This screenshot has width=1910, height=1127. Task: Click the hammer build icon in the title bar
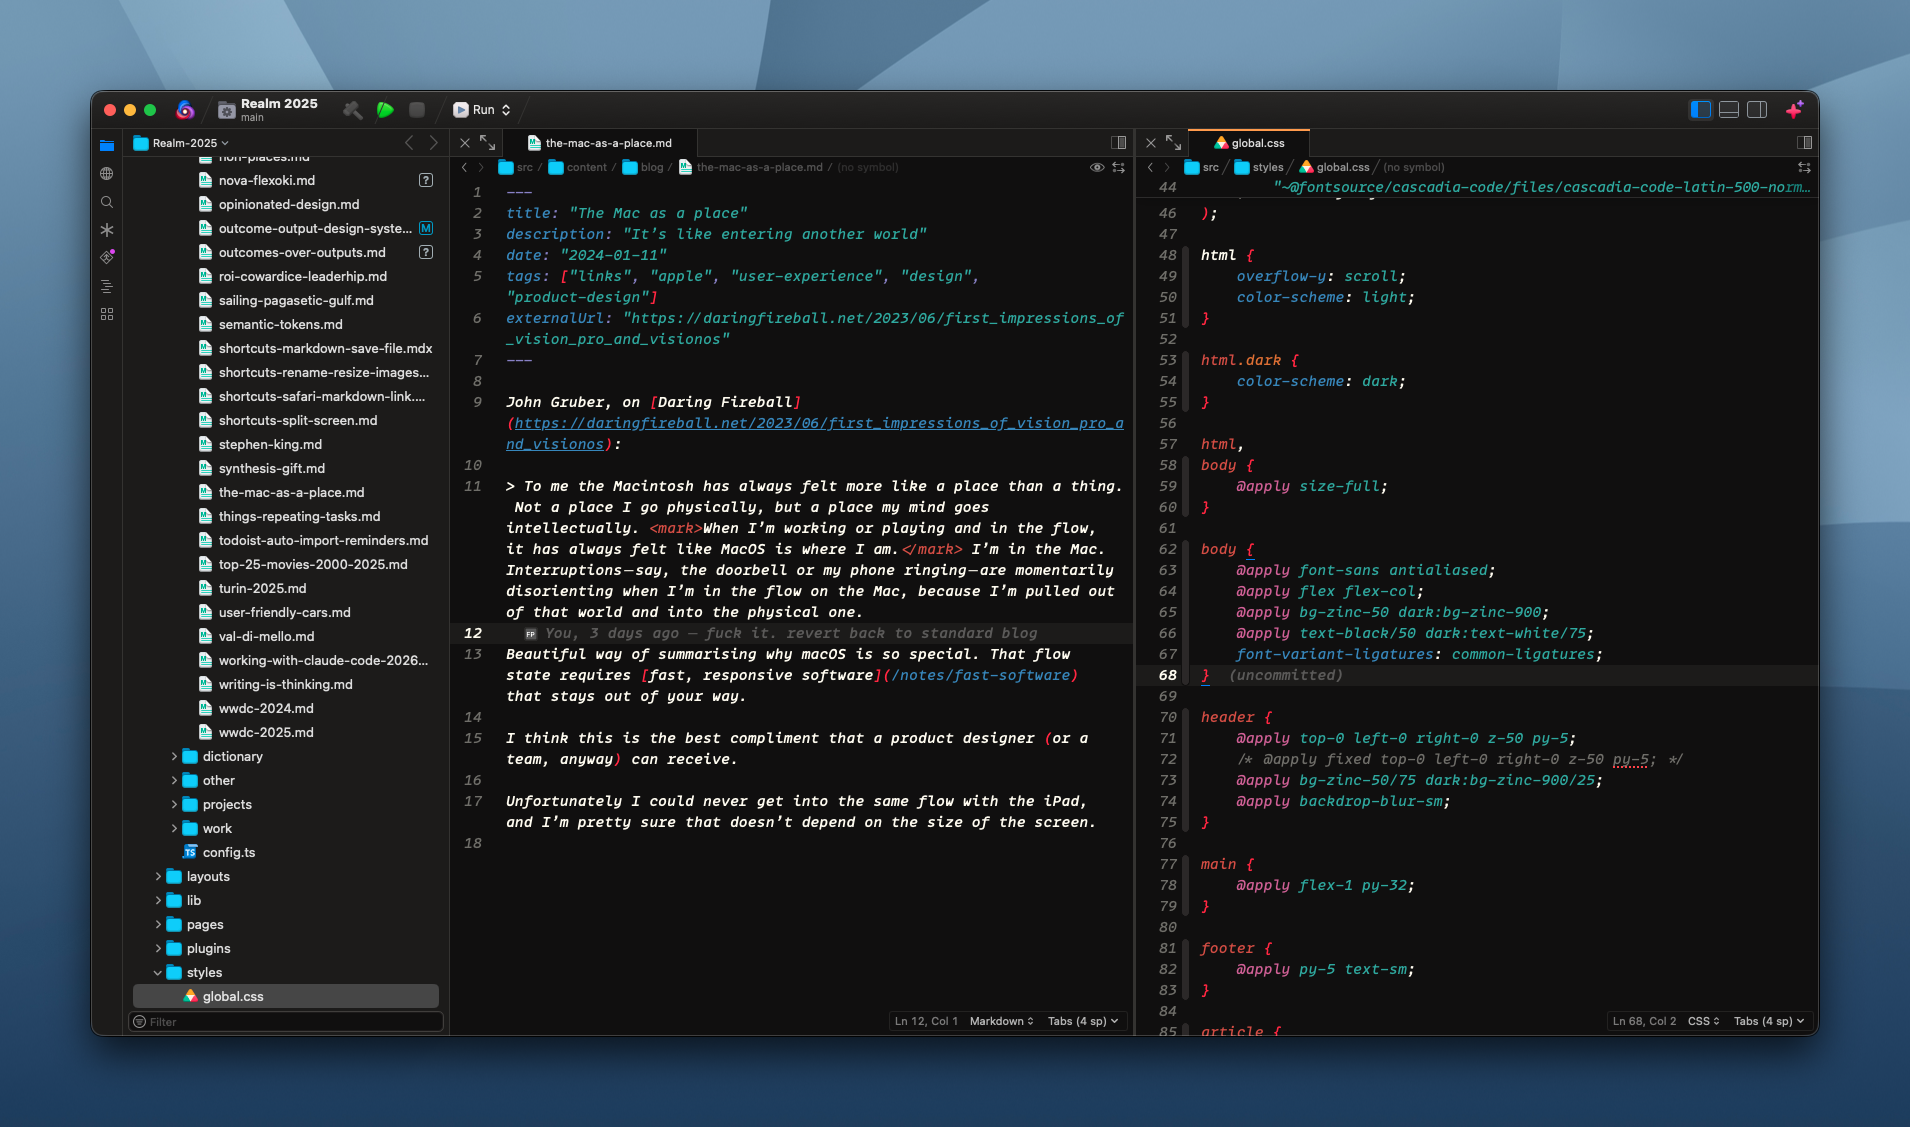click(352, 110)
